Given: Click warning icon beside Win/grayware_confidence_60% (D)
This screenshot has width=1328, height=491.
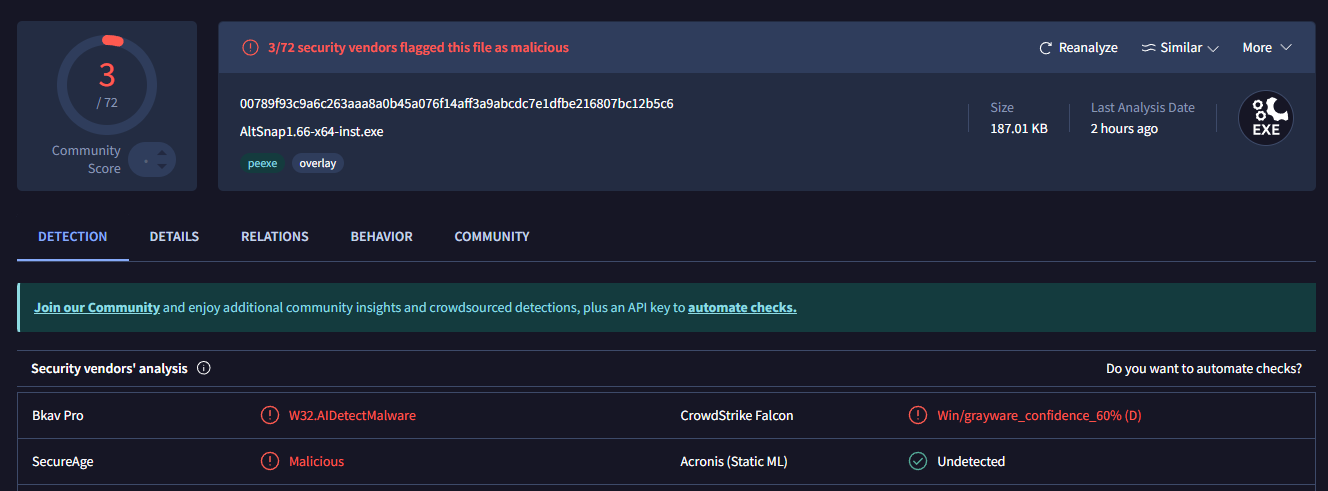Looking at the screenshot, I should click(917, 415).
